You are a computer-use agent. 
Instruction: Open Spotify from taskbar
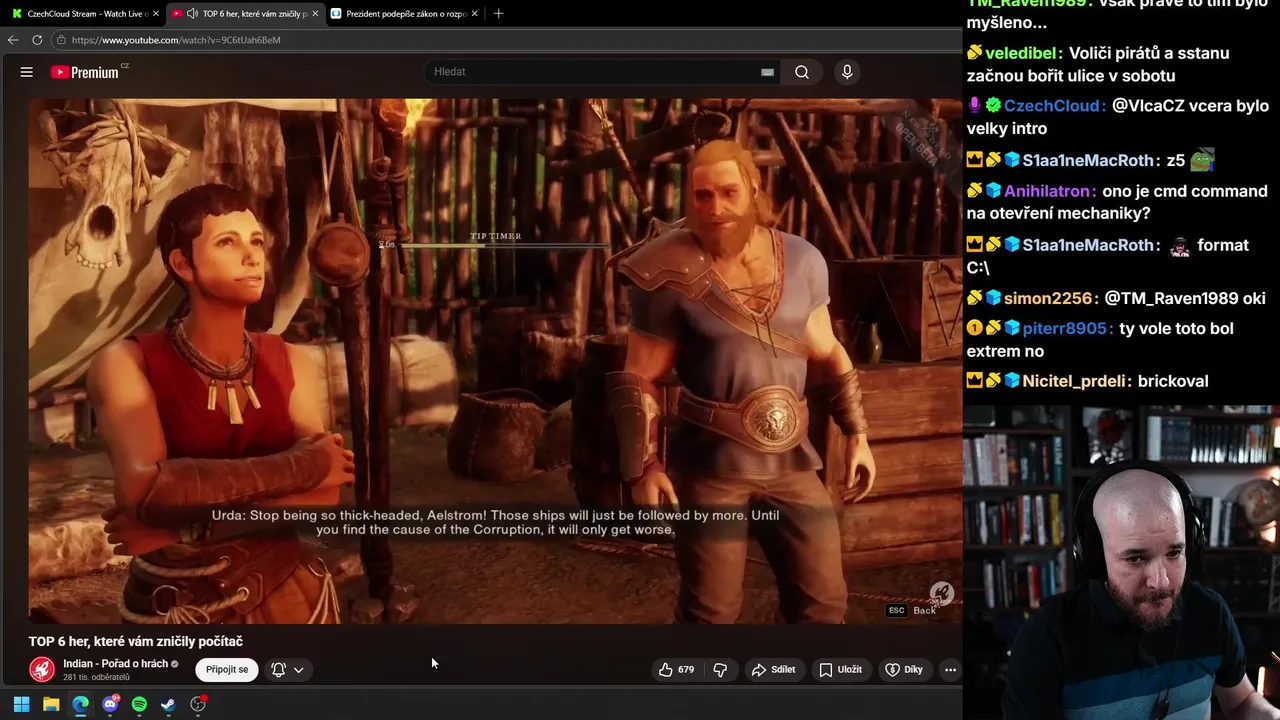pyautogui.click(x=139, y=704)
